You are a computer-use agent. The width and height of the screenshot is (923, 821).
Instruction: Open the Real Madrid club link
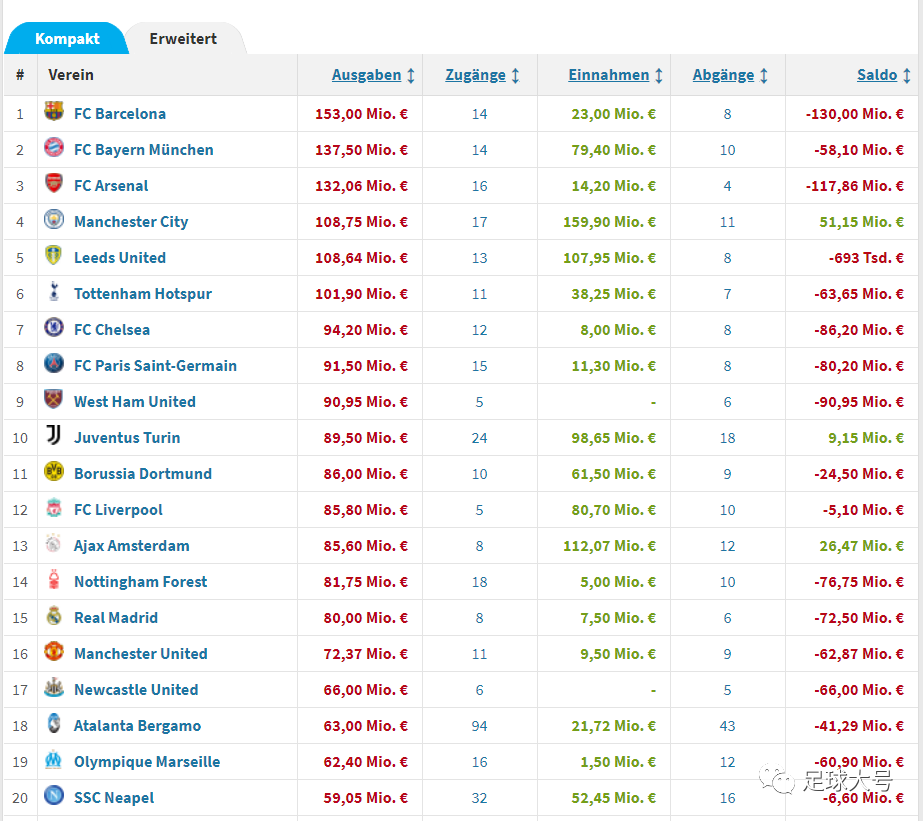click(x=115, y=617)
